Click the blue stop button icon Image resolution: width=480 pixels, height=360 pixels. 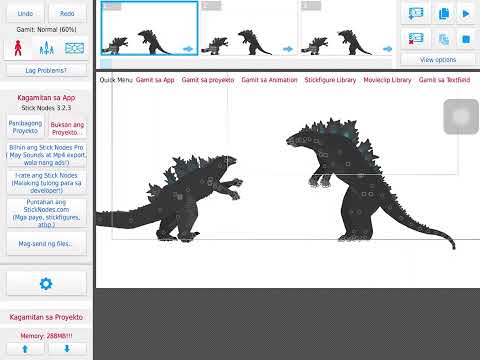pyautogui.click(x=466, y=39)
